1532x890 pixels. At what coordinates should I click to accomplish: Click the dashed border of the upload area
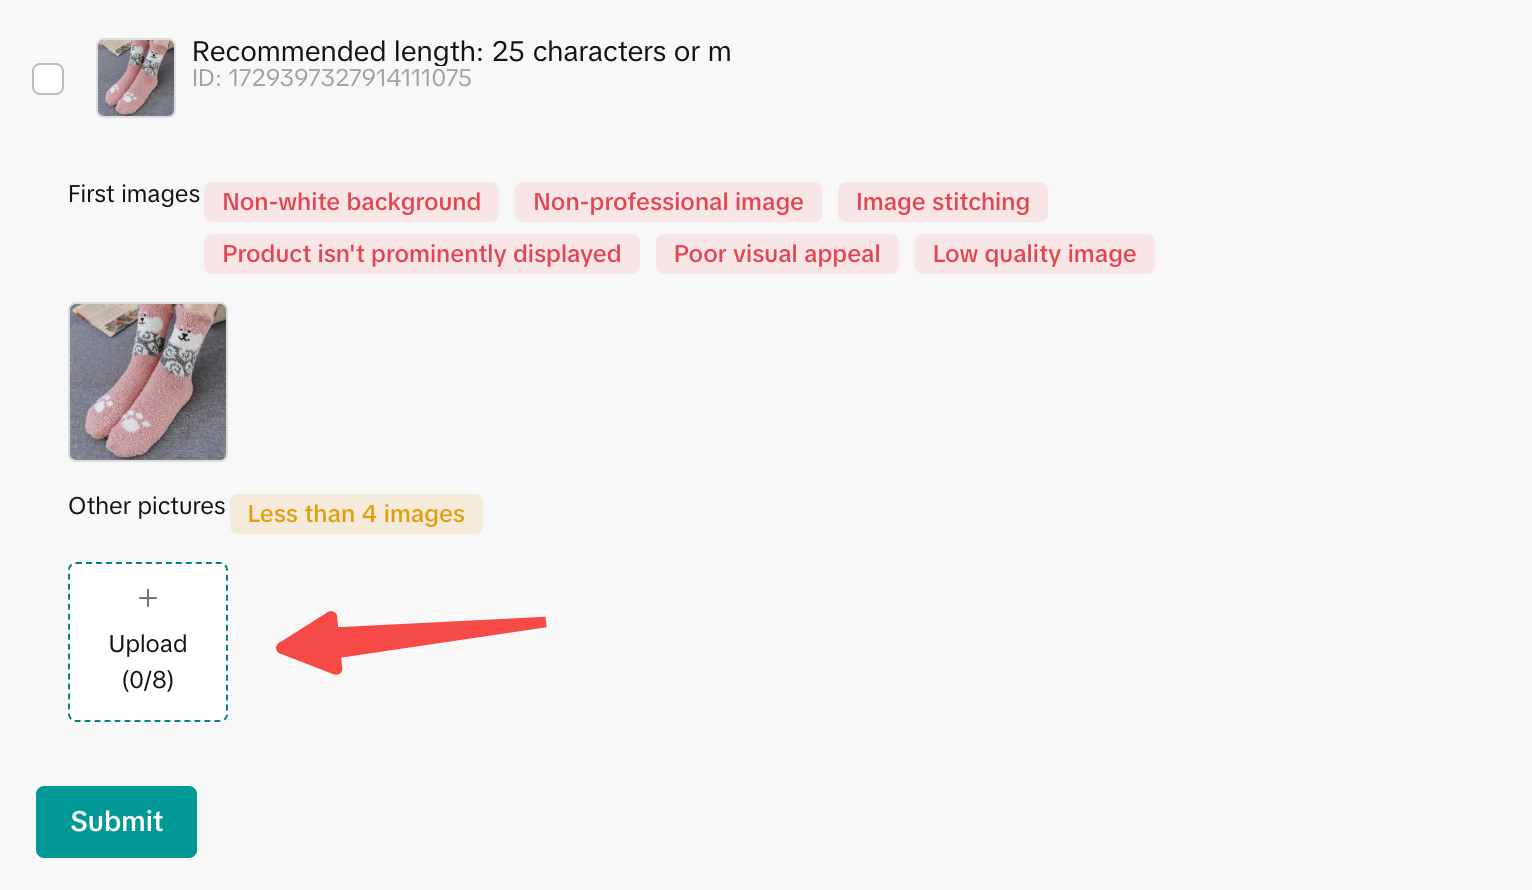coord(69,642)
